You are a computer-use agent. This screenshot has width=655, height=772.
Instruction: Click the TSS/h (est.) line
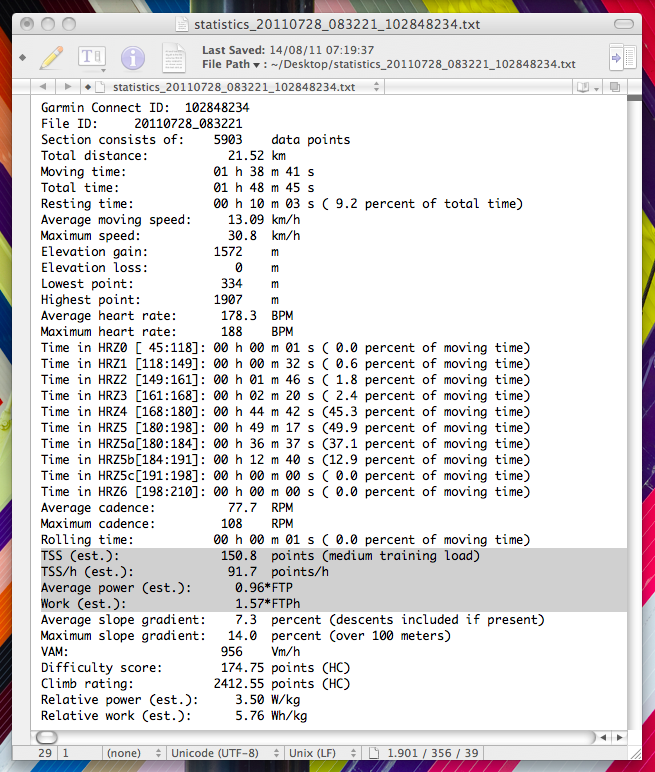click(x=185, y=572)
